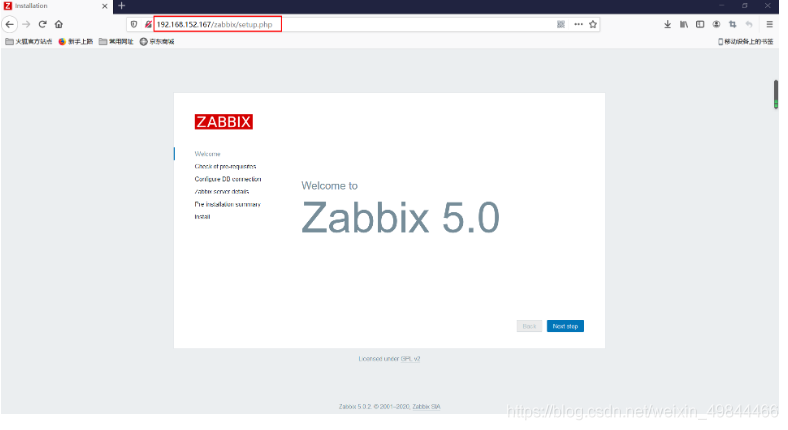Click the ZABBIX logo

[224, 122]
